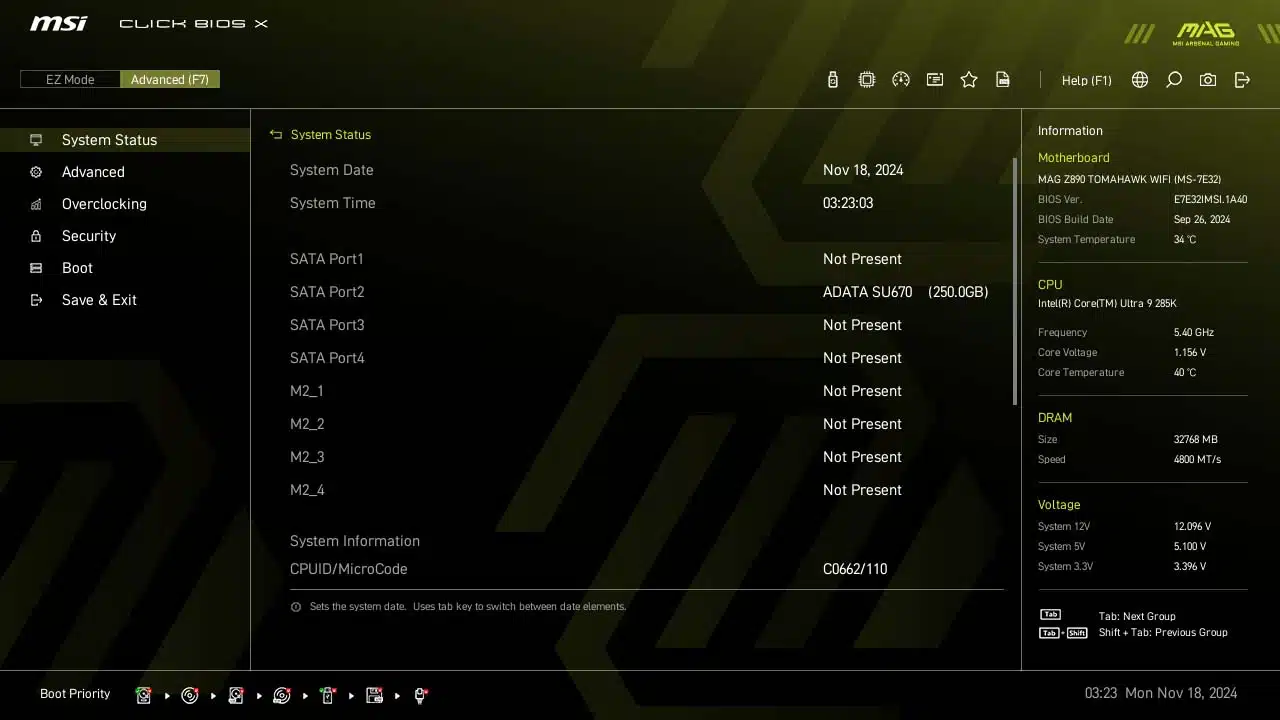The image size is (1280, 720).
Task: Click the Motherboard heading in Information panel
Action: 1073,158
